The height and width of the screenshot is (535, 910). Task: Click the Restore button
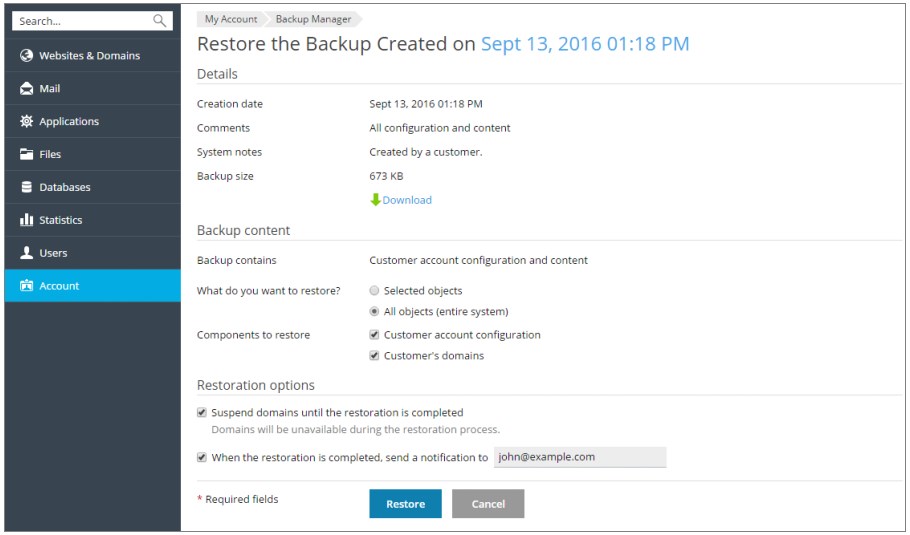(x=405, y=504)
